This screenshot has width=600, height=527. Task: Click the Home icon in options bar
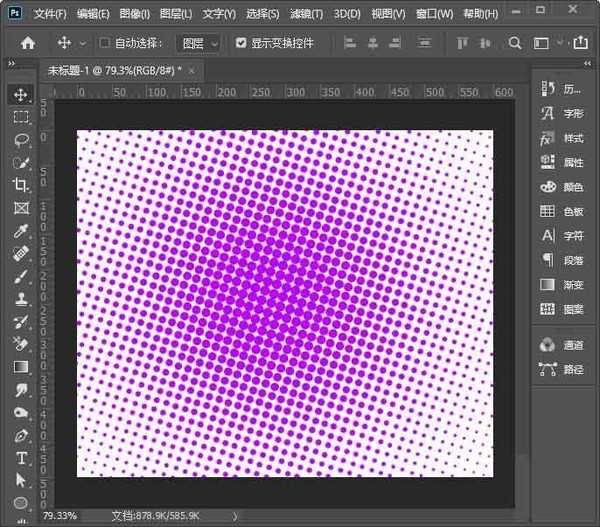click(28, 44)
